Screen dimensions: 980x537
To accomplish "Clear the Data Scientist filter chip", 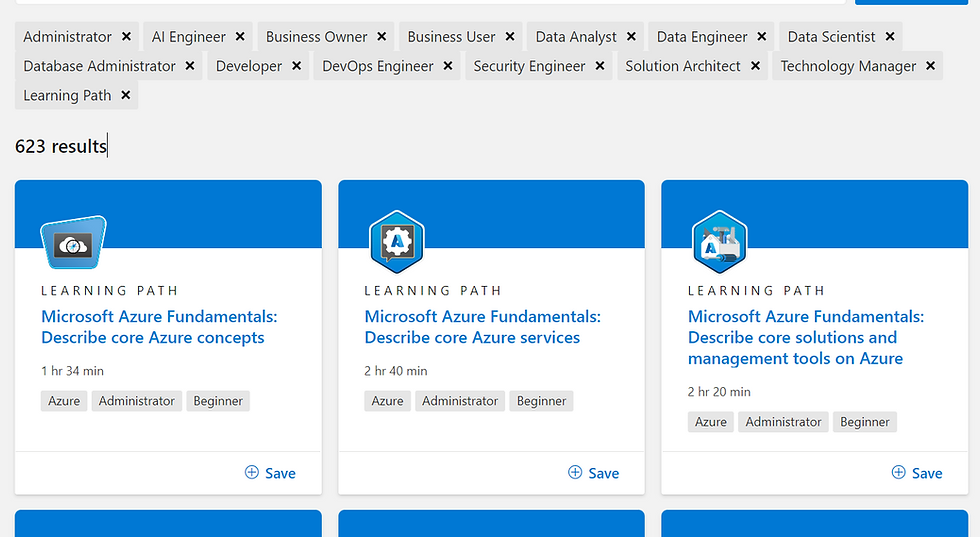I will pos(890,37).
